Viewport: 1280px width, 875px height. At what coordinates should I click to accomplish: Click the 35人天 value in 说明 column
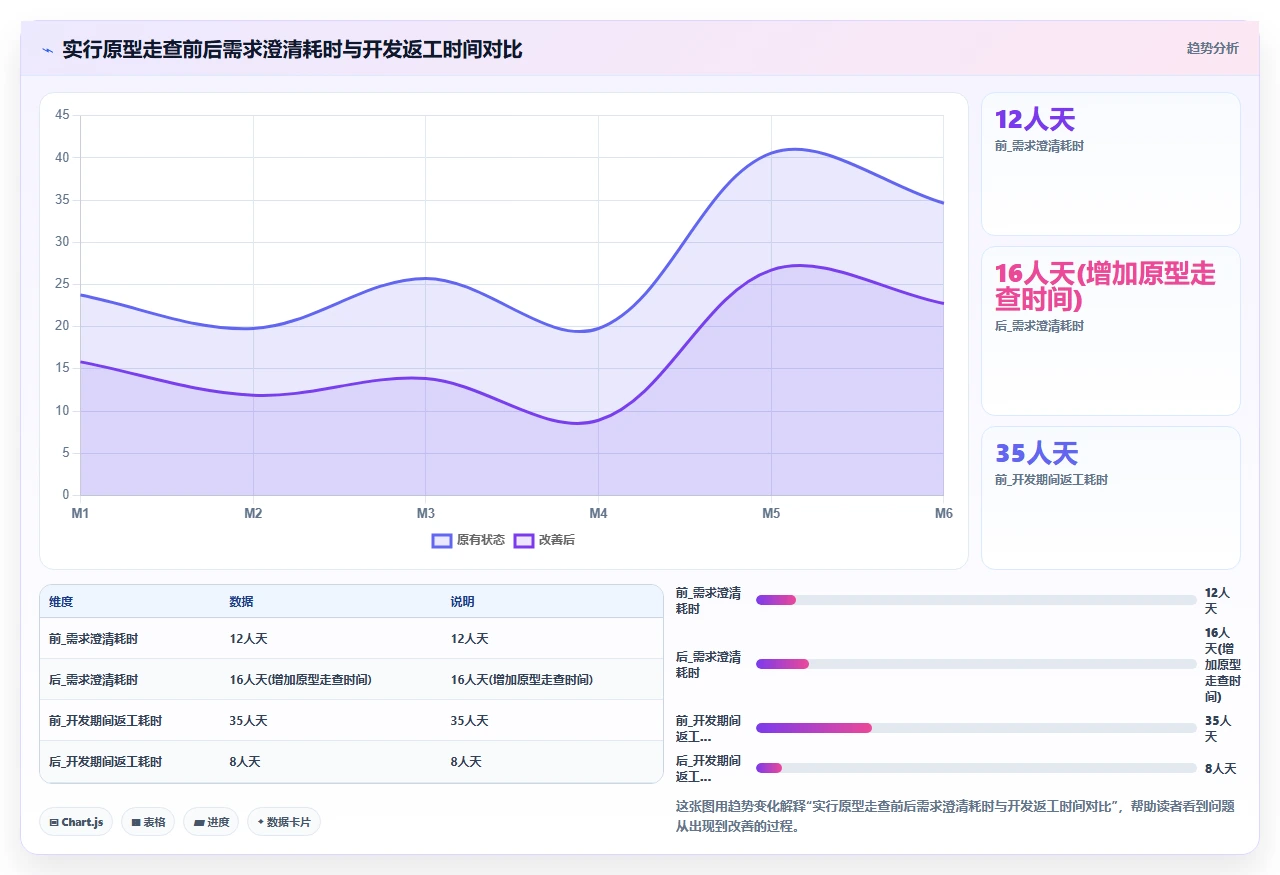pos(469,721)
